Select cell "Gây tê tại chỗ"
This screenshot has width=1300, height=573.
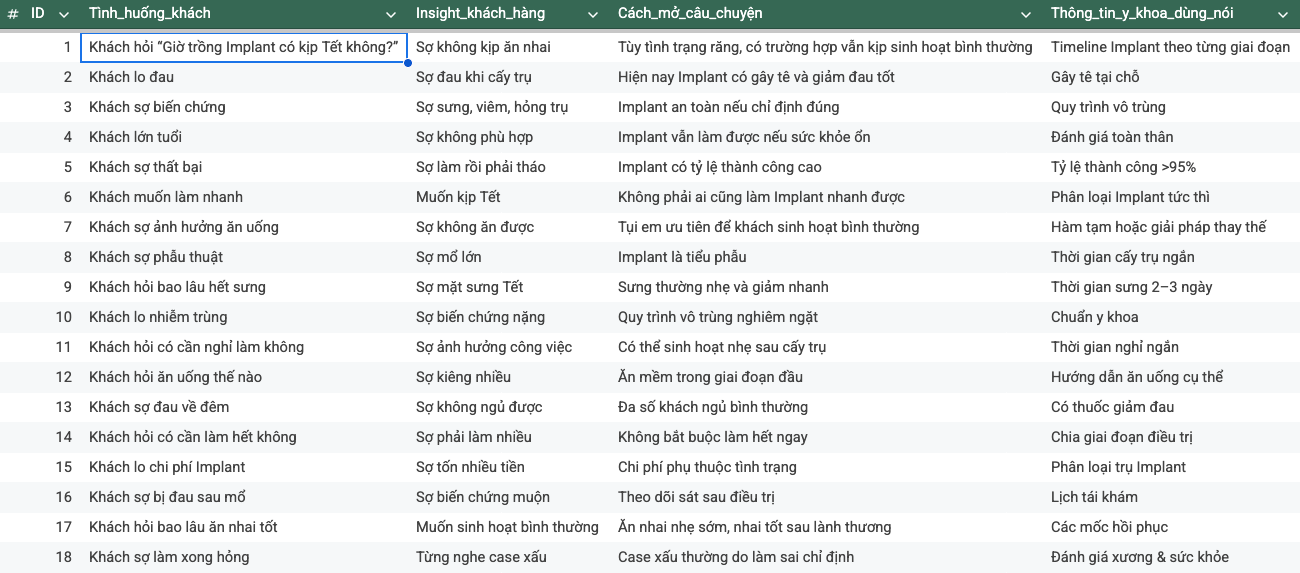(x=1171, y=77)
